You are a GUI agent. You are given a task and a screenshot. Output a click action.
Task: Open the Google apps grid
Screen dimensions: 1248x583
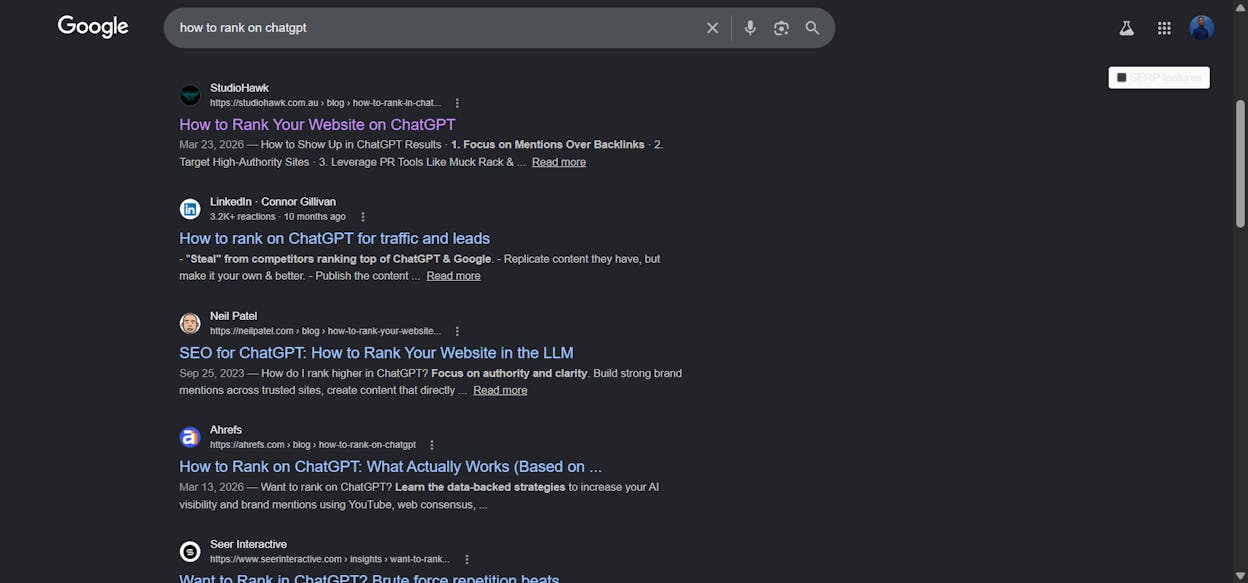click(x=1164, y=28)
